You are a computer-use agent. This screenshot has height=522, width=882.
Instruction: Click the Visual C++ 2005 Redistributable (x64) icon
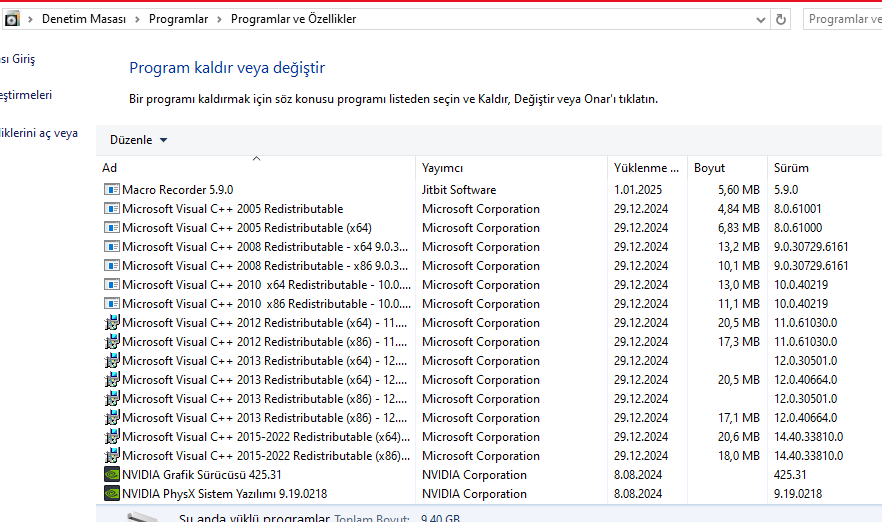112,228
